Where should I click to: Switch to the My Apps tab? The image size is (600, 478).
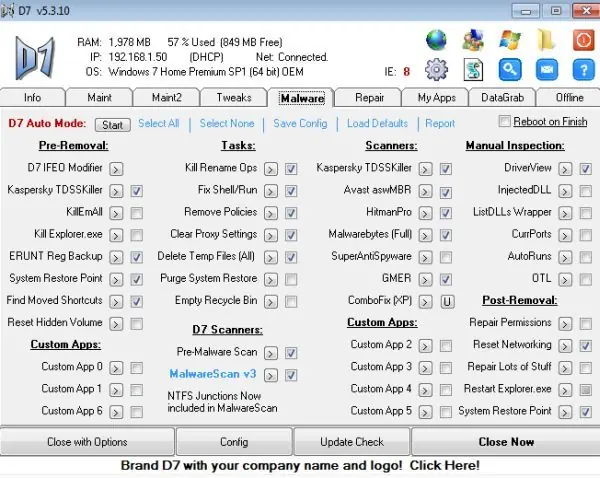tap(437, 98)
